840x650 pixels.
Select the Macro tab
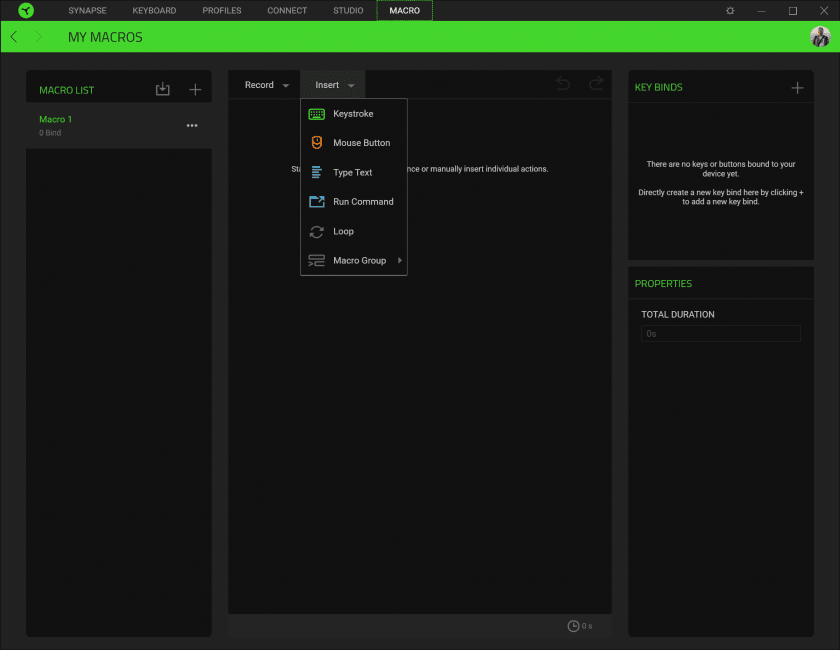point(404,10)
